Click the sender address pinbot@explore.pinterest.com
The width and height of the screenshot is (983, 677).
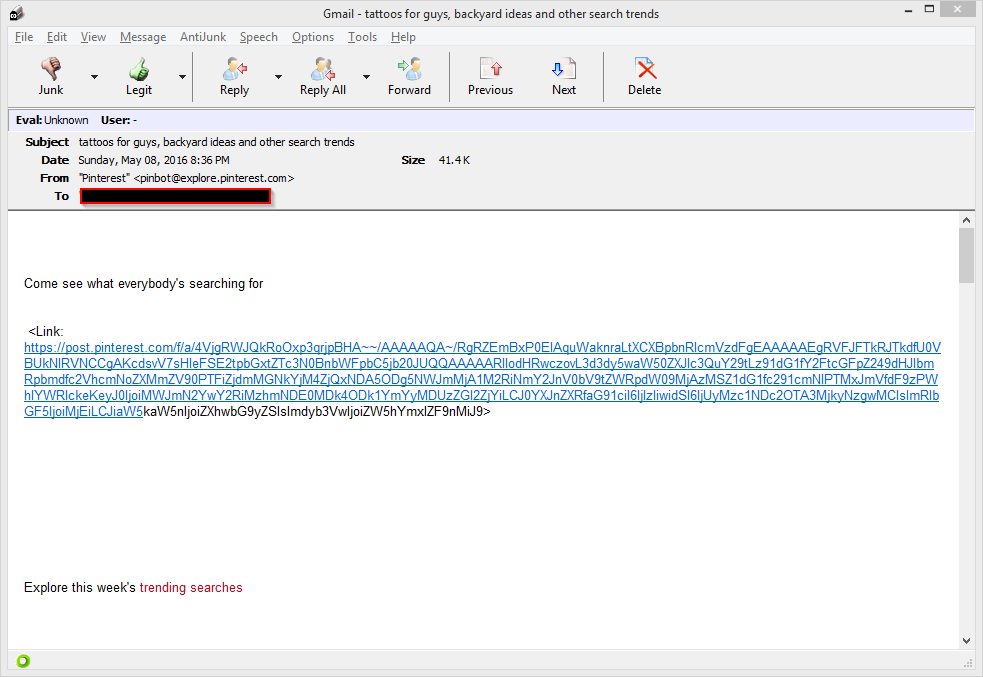coord(214,178)
